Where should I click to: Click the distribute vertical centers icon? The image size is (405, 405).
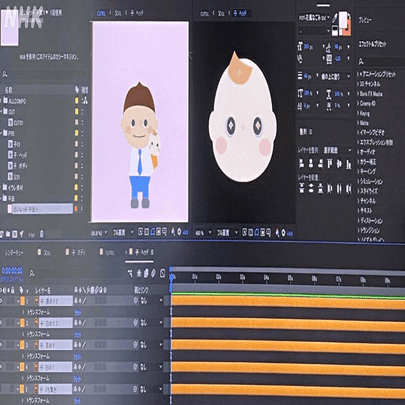(311, 189)
